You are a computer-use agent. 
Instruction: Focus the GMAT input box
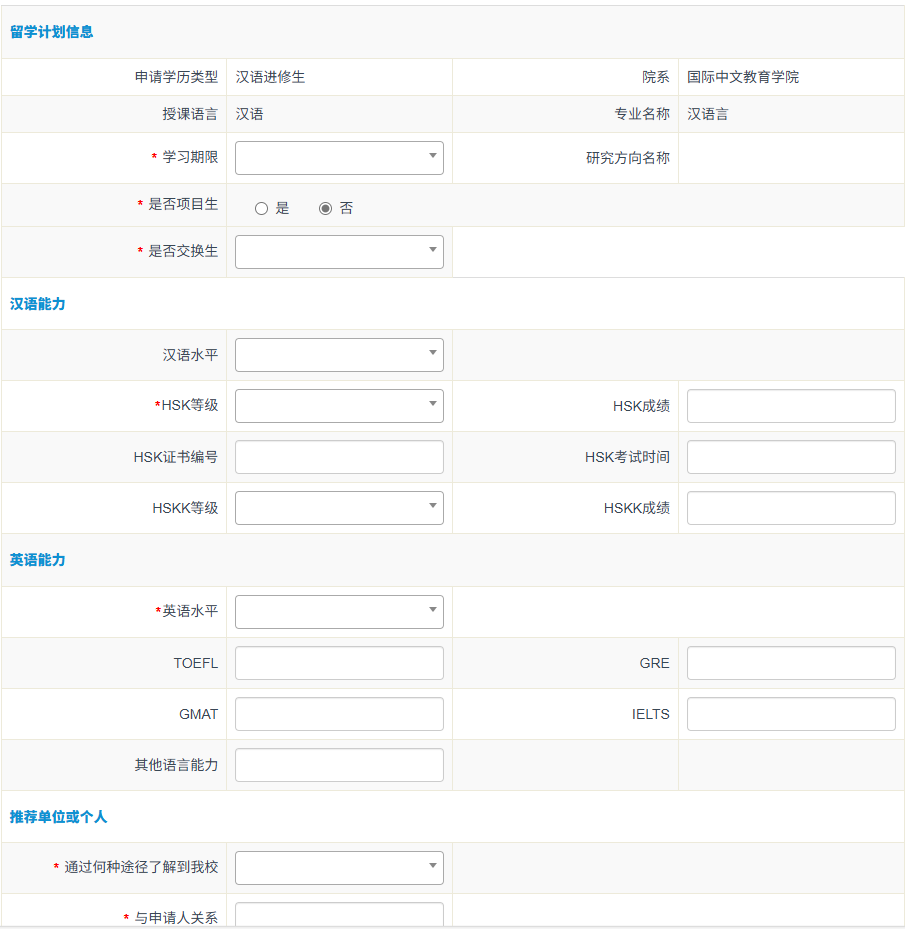coord(339,714)
